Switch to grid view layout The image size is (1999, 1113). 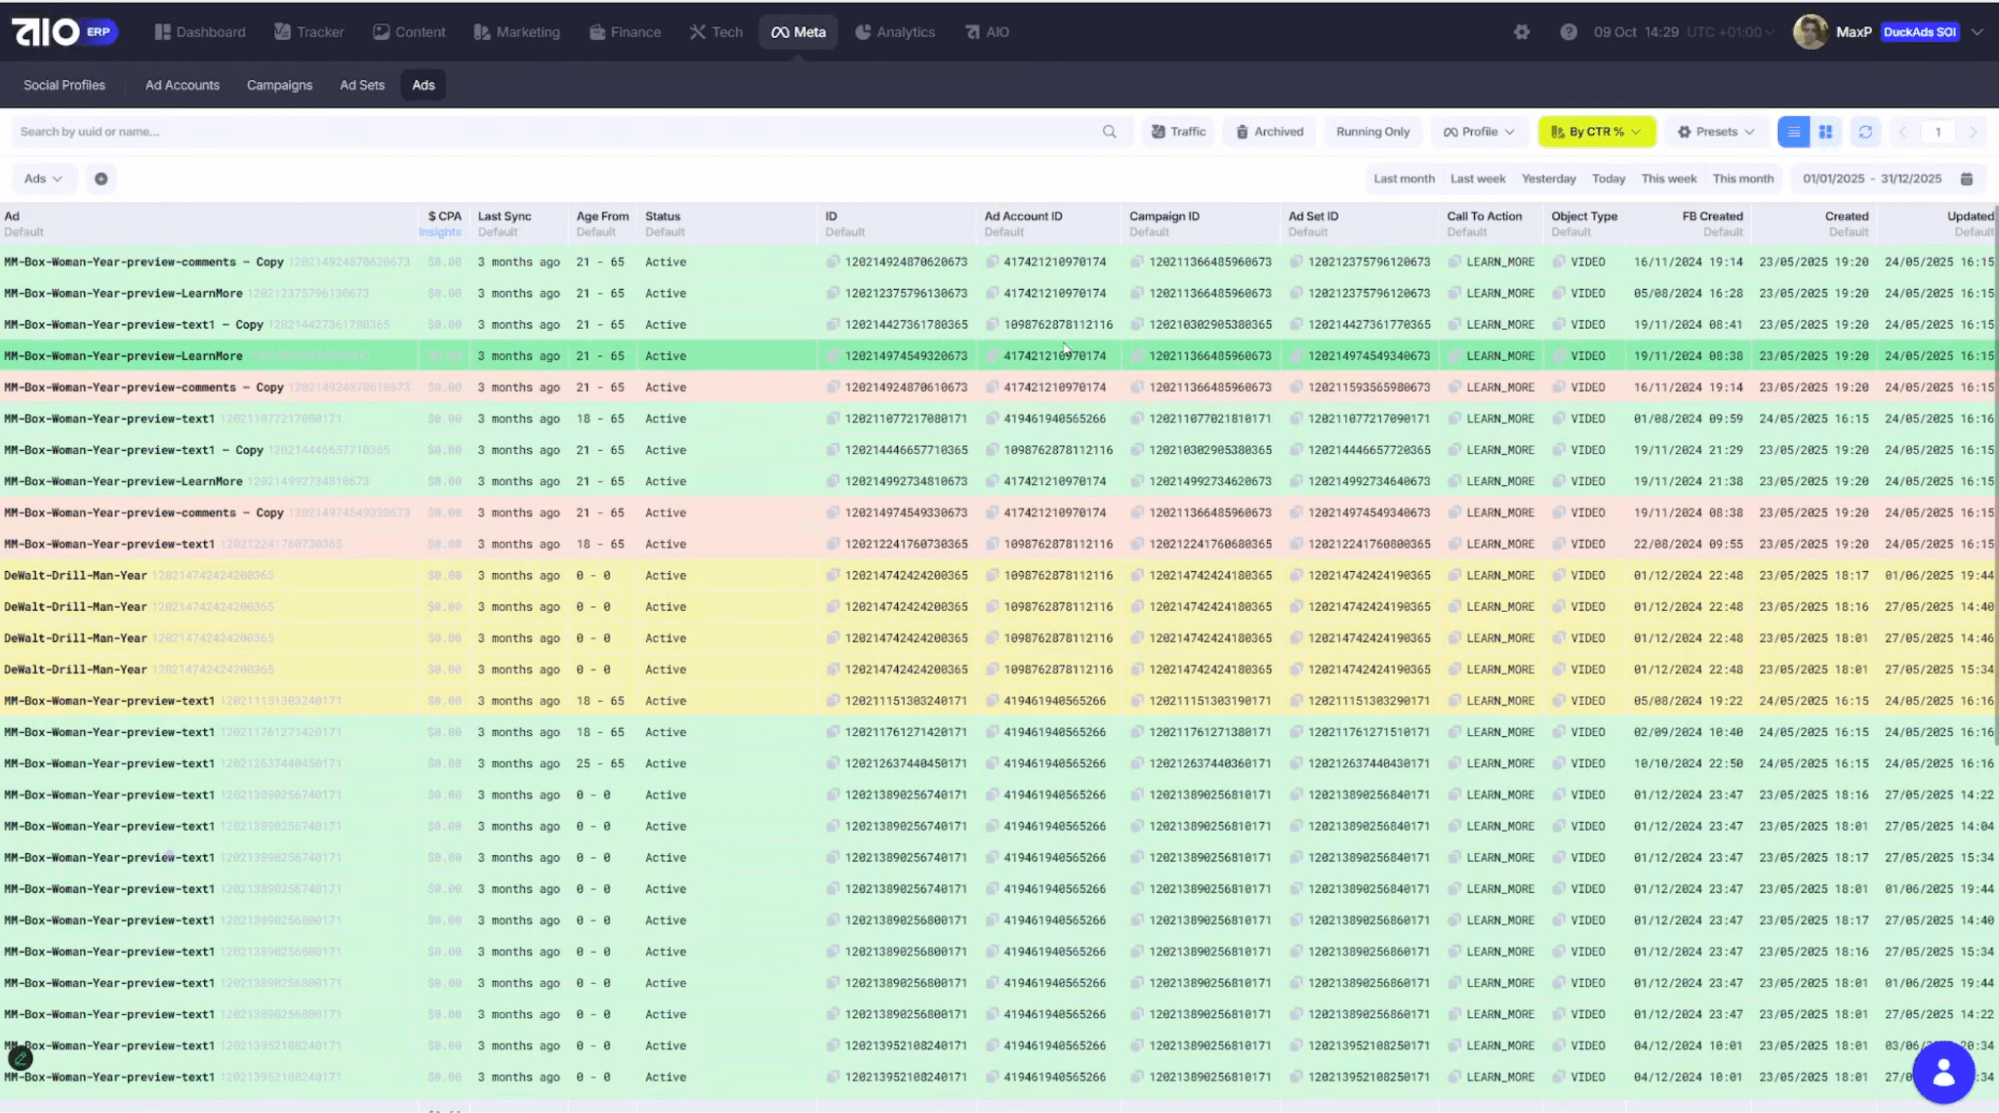1825,132
